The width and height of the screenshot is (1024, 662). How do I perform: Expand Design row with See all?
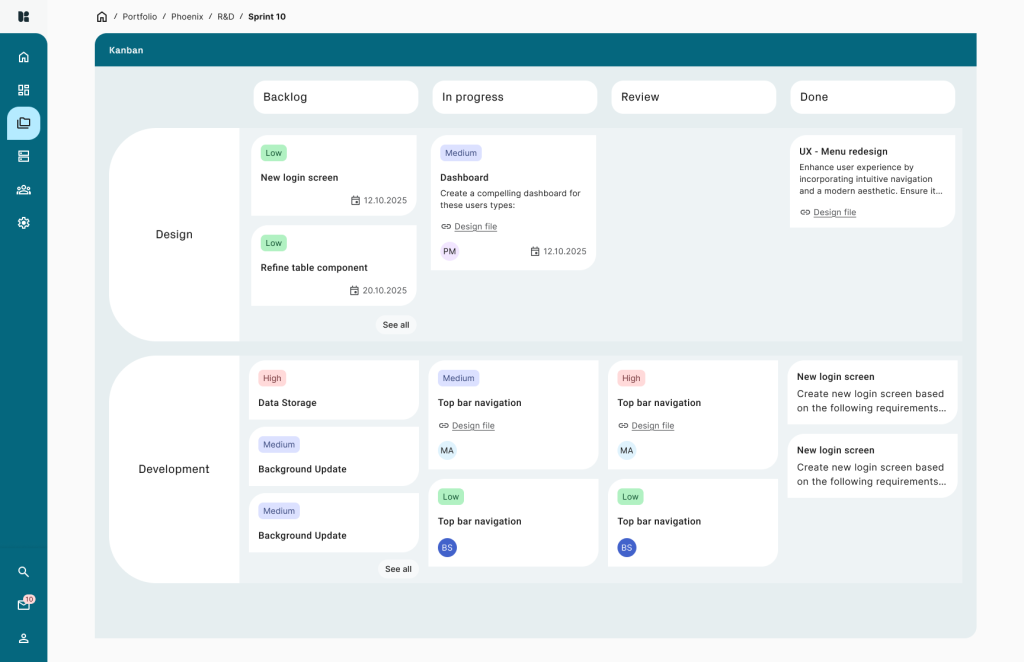point(396,325)
